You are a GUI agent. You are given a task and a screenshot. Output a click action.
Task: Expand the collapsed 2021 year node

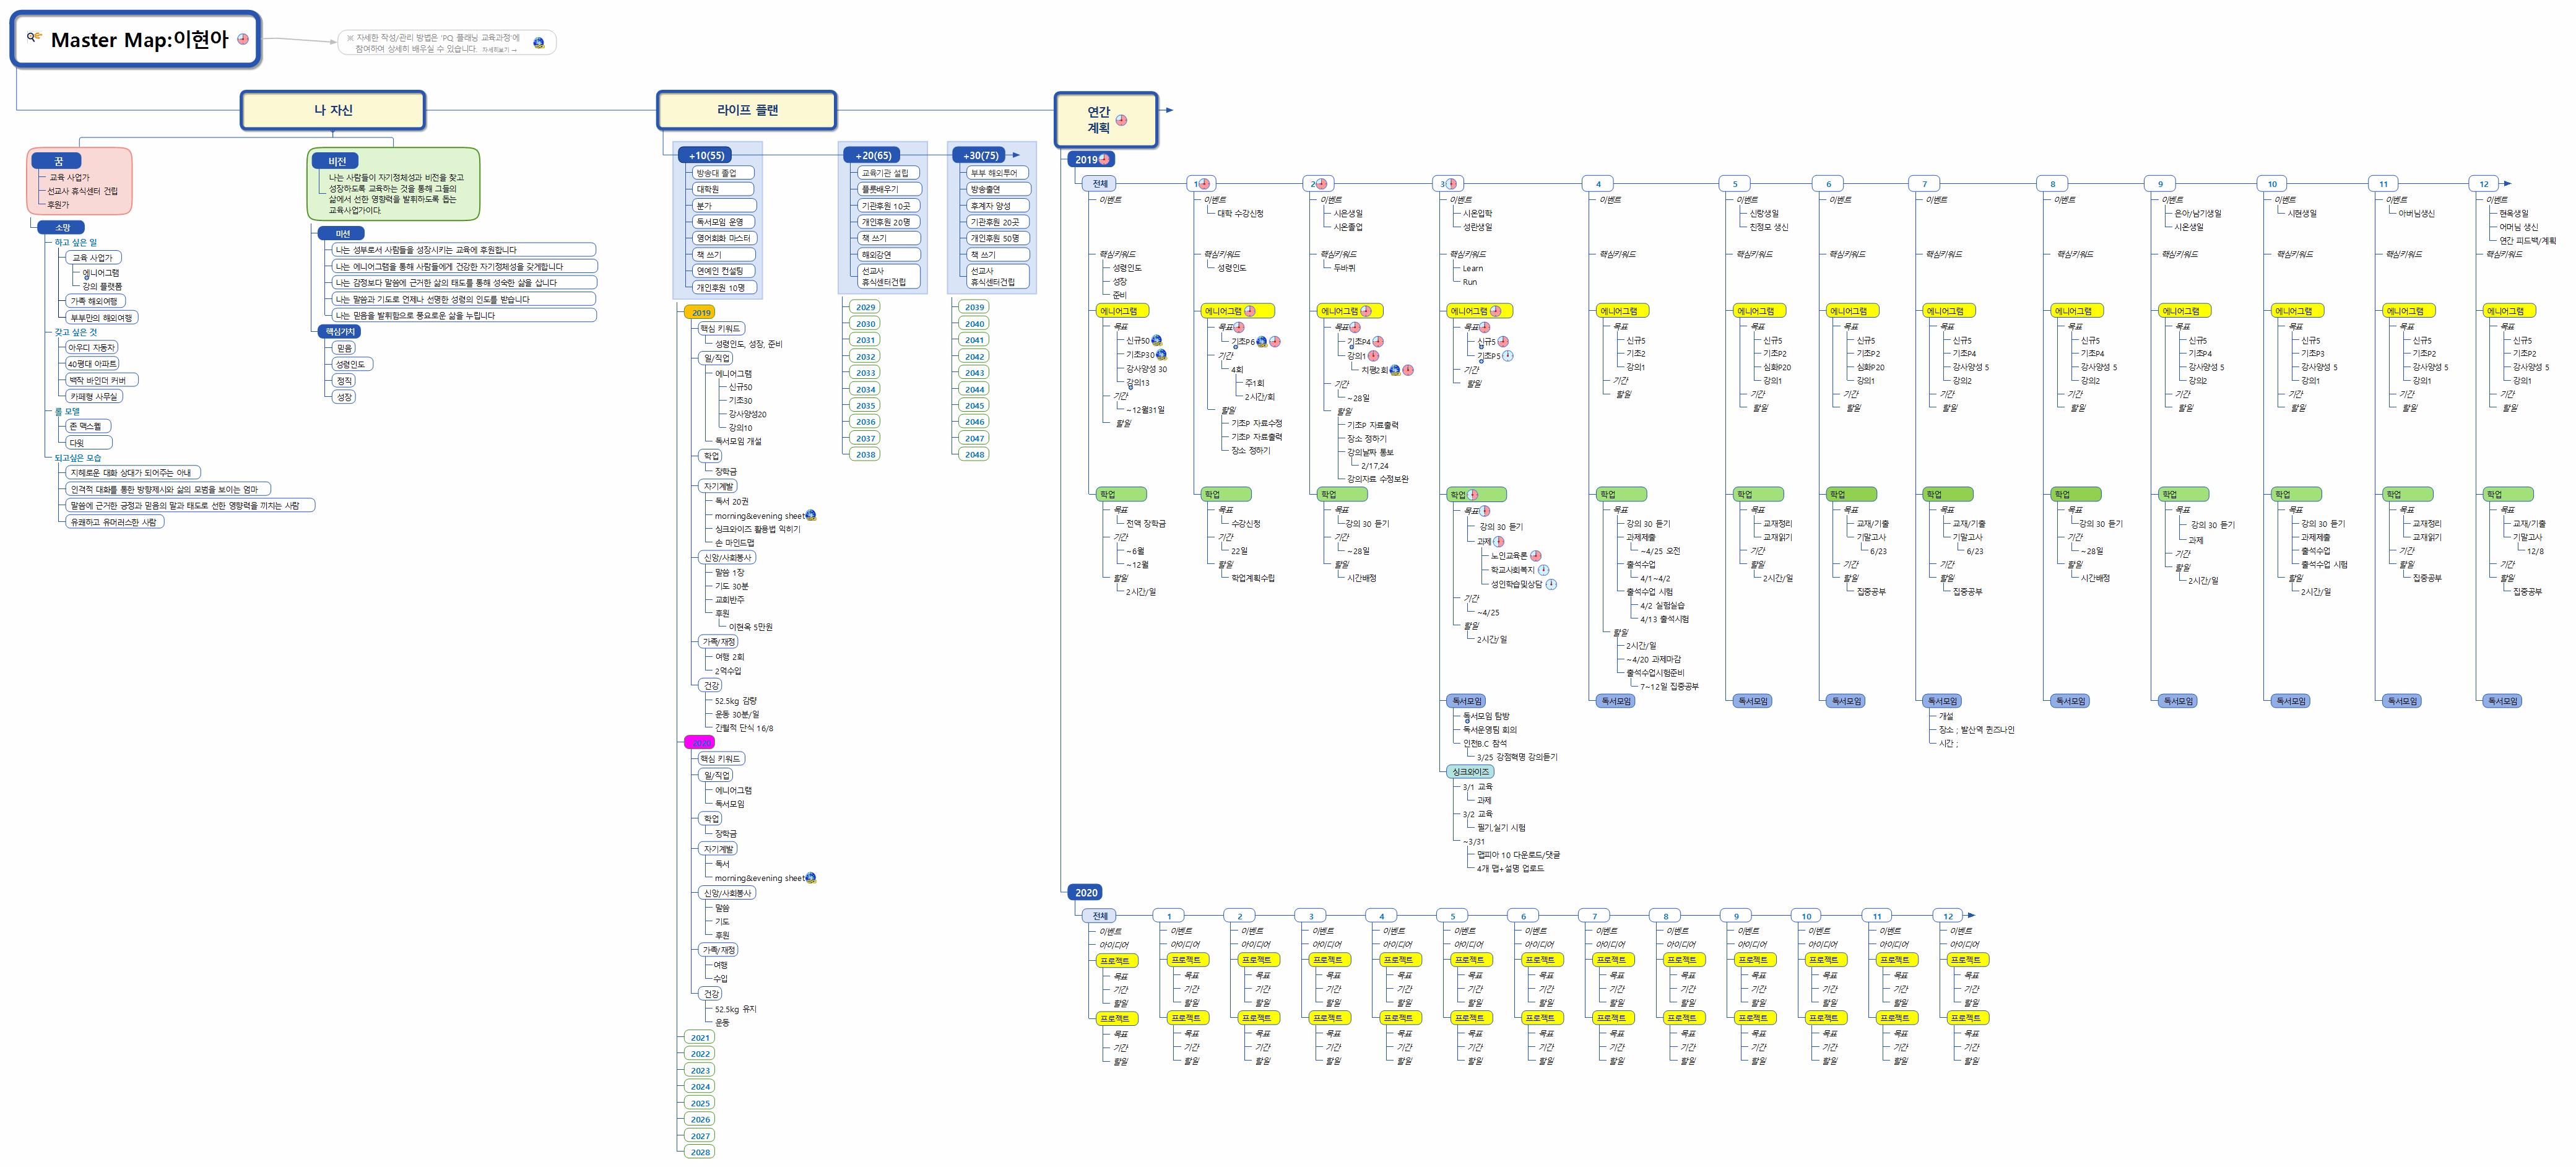coord(700,1038)
